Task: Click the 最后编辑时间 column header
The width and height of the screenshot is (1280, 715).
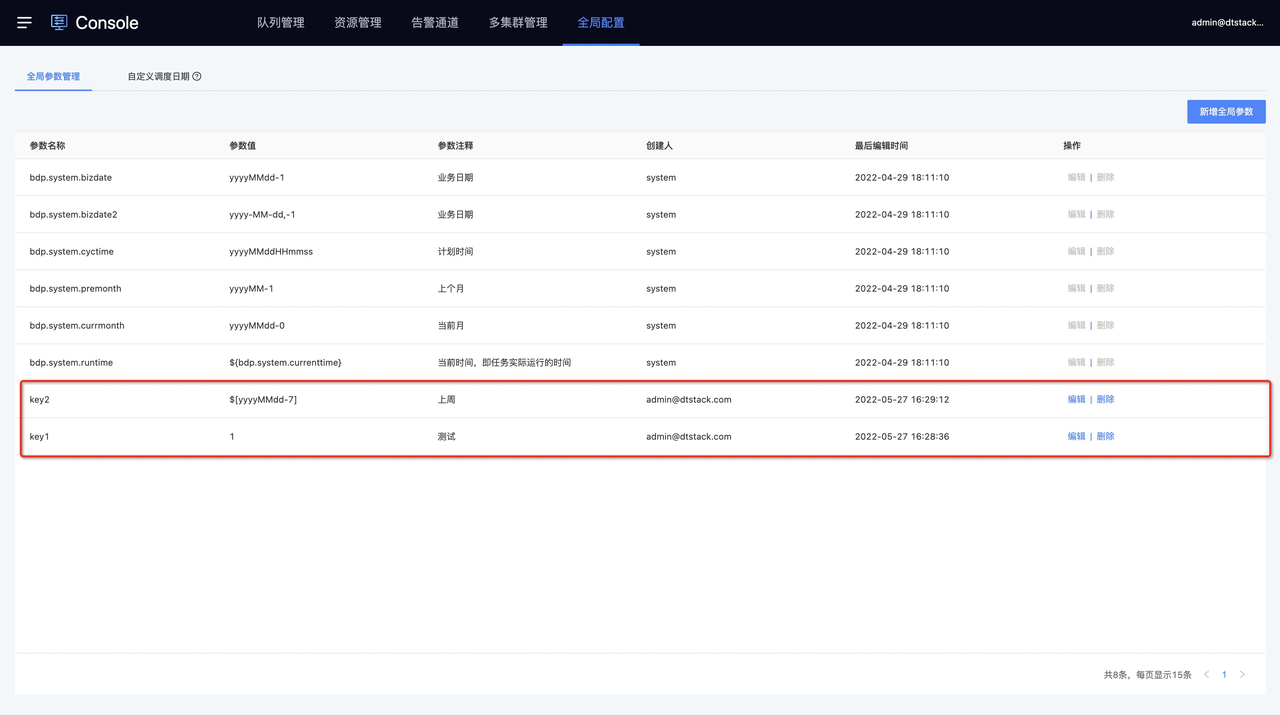Action: coord(881,146)
